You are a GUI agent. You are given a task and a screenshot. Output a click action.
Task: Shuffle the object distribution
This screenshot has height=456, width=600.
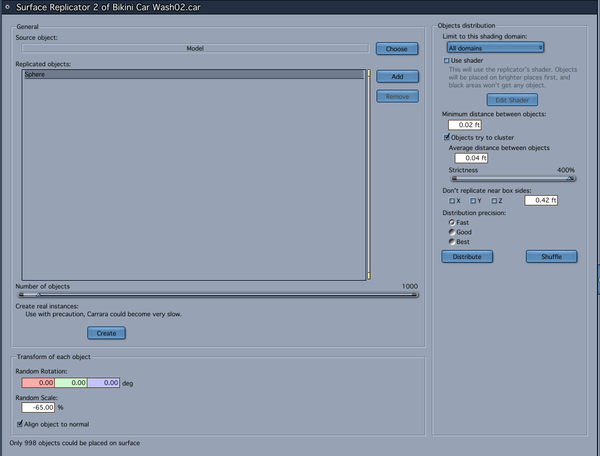coord(551,257)
